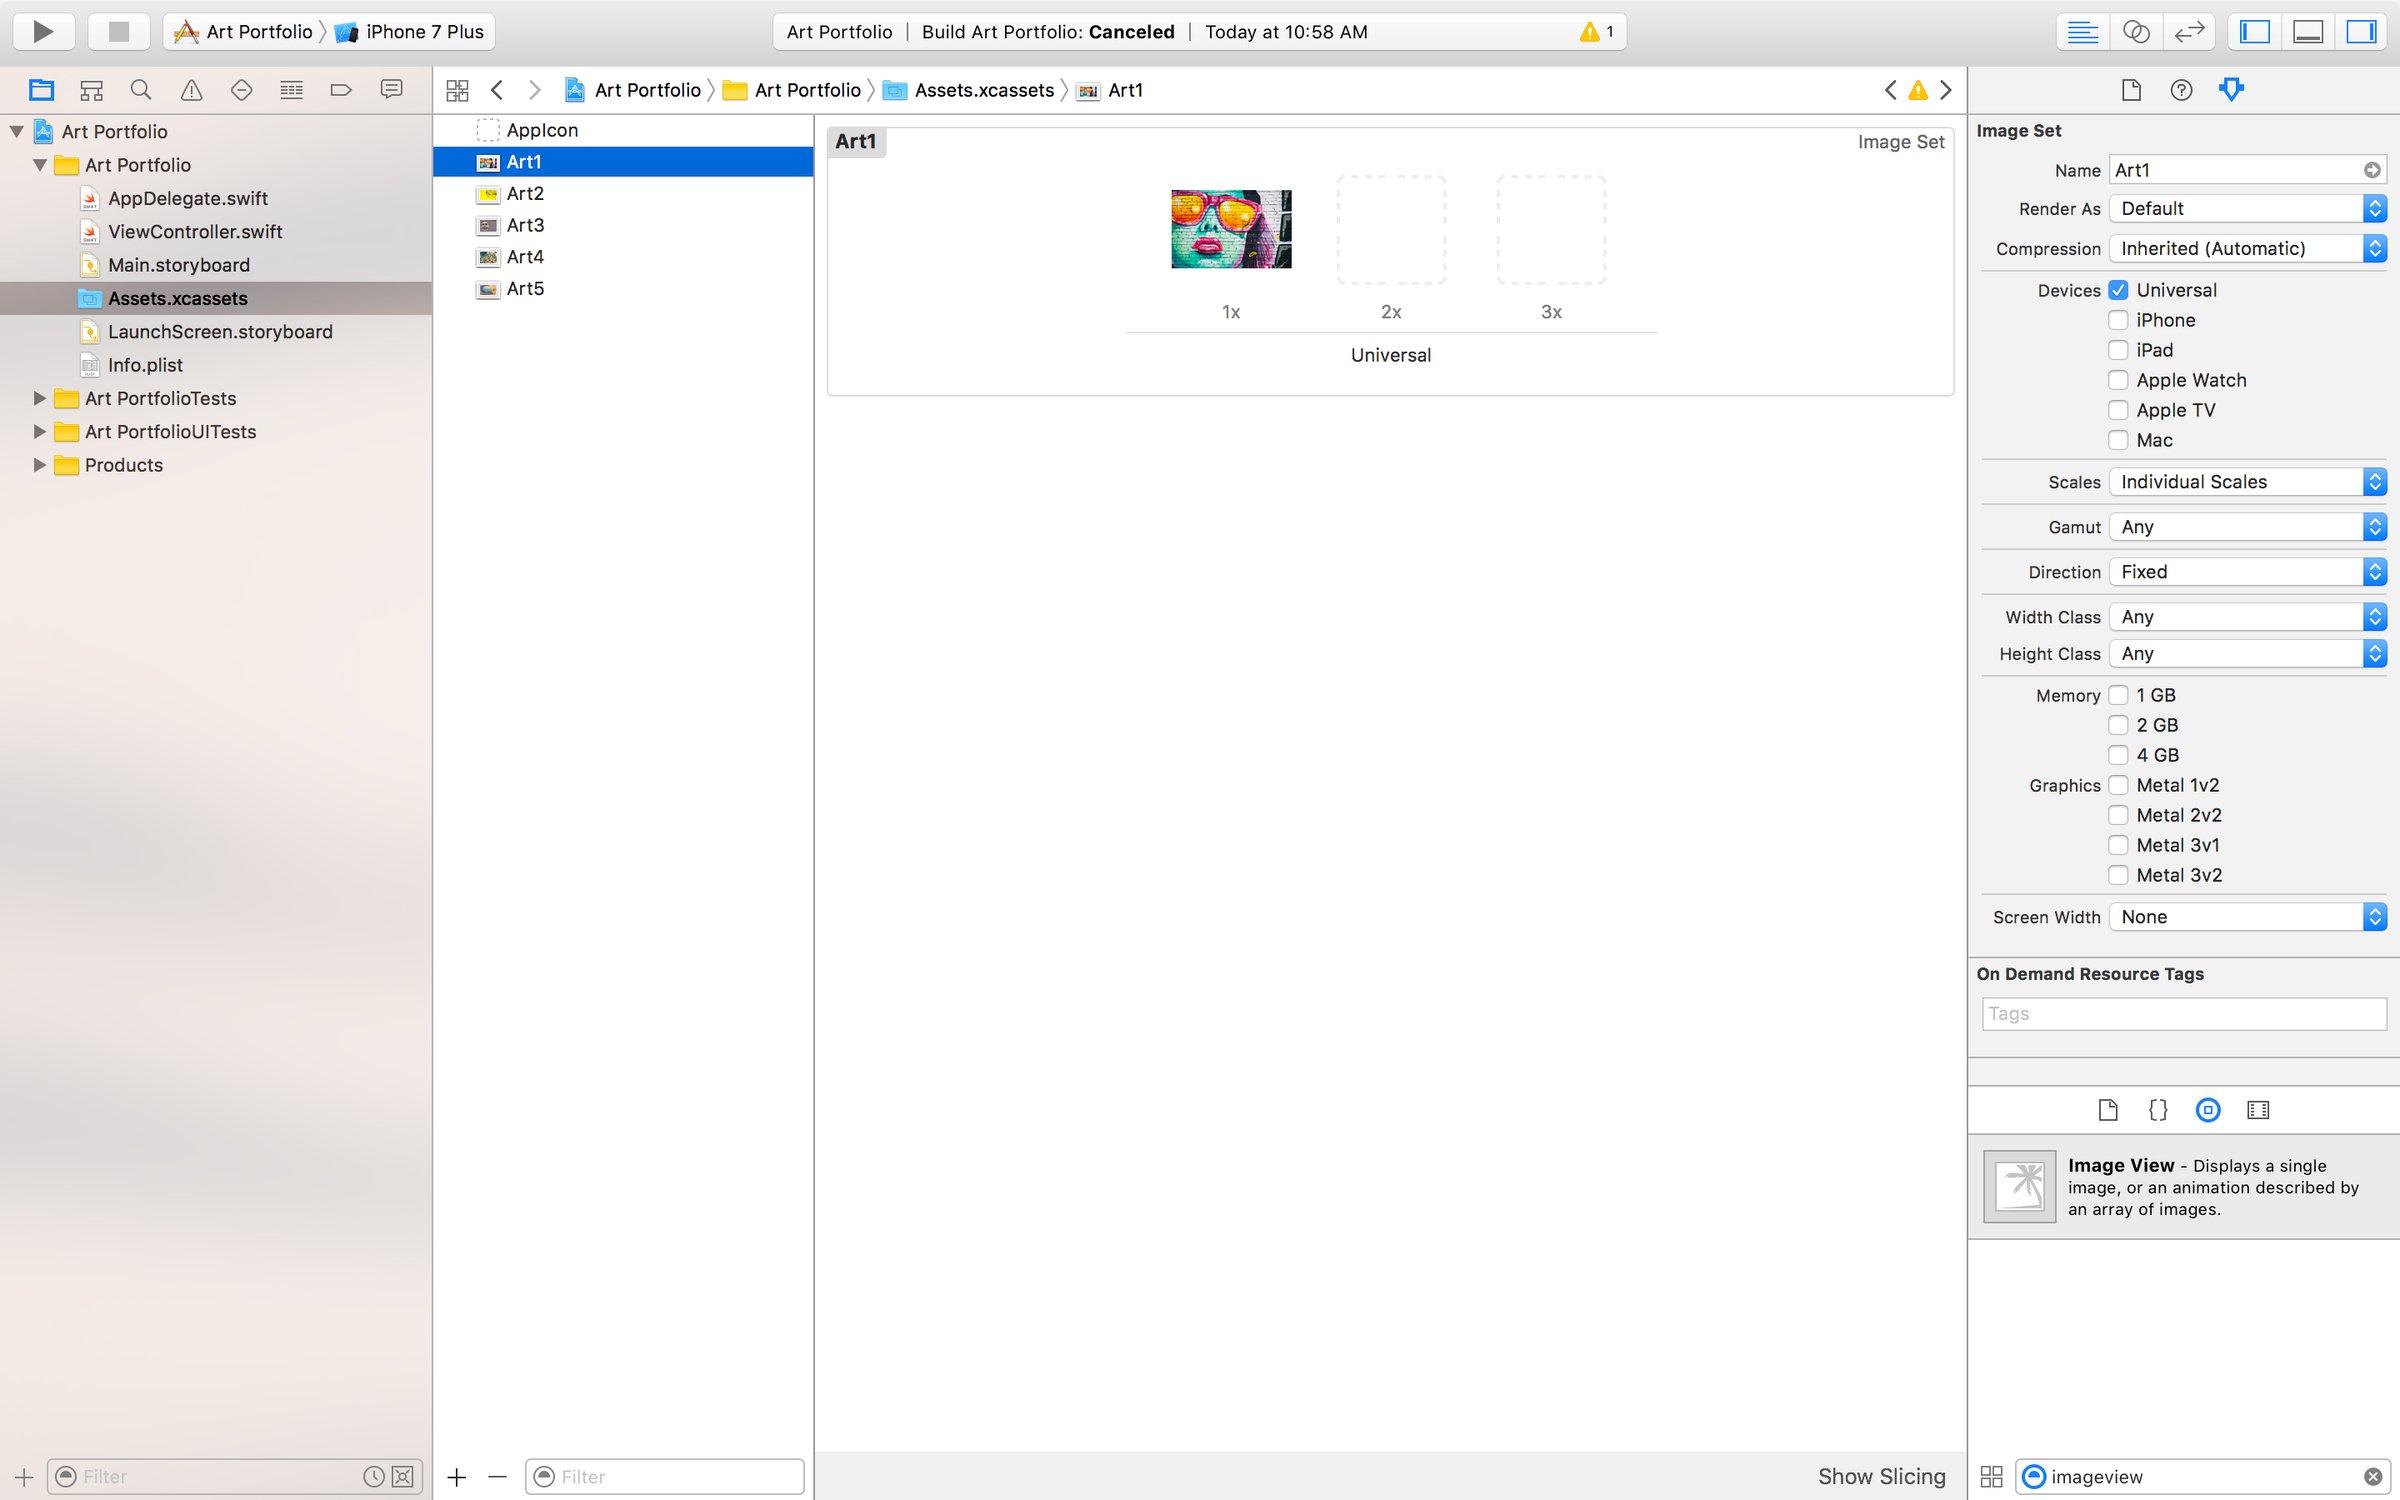
Task: Expand the Products folder
Action: 39,465
